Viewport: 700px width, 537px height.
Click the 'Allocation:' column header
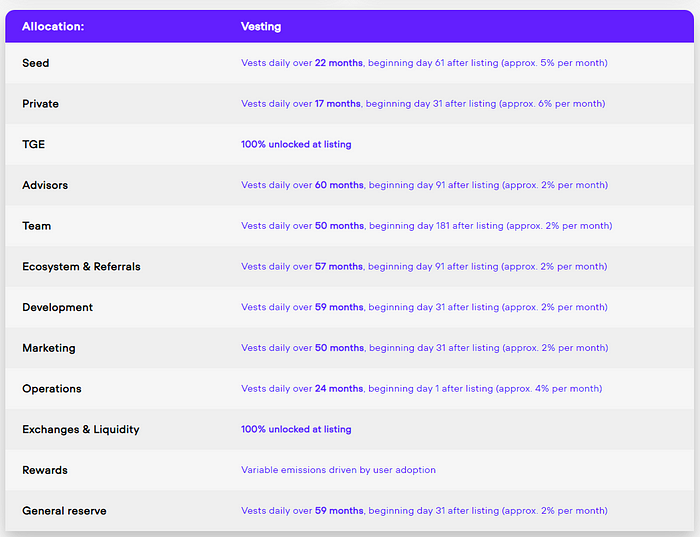click(53, 26)
